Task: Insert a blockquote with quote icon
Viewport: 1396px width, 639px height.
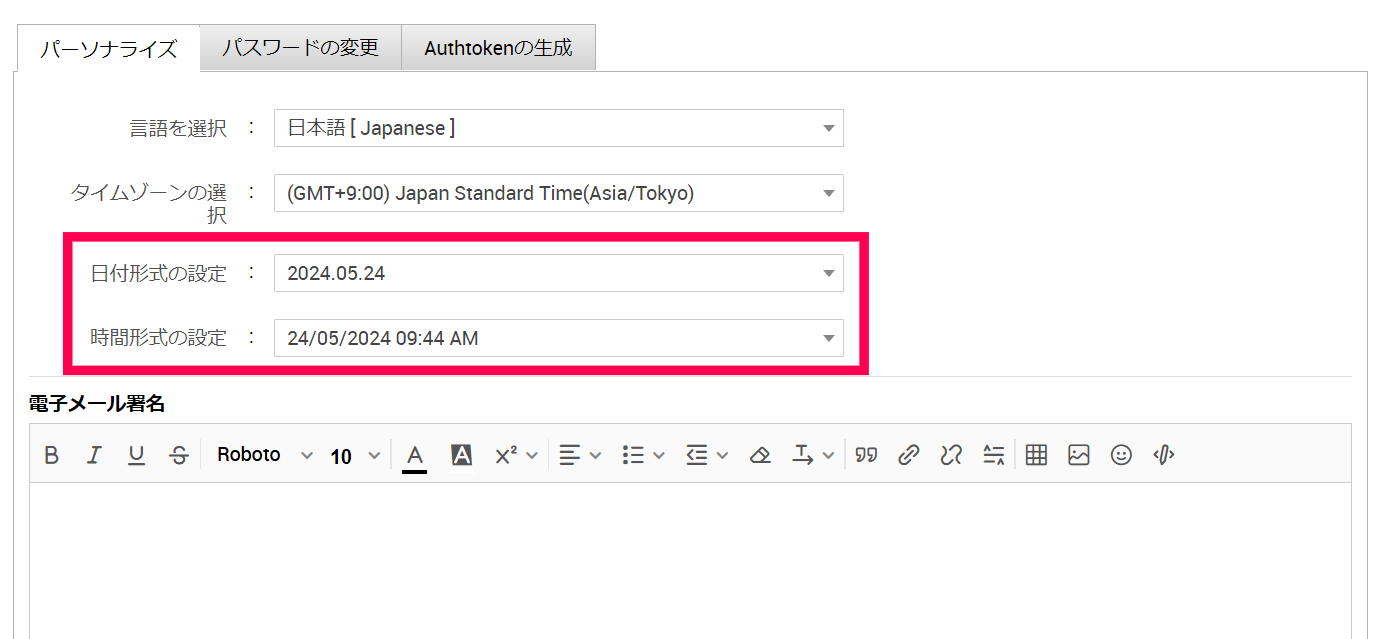Action: [x=866, y=455]
